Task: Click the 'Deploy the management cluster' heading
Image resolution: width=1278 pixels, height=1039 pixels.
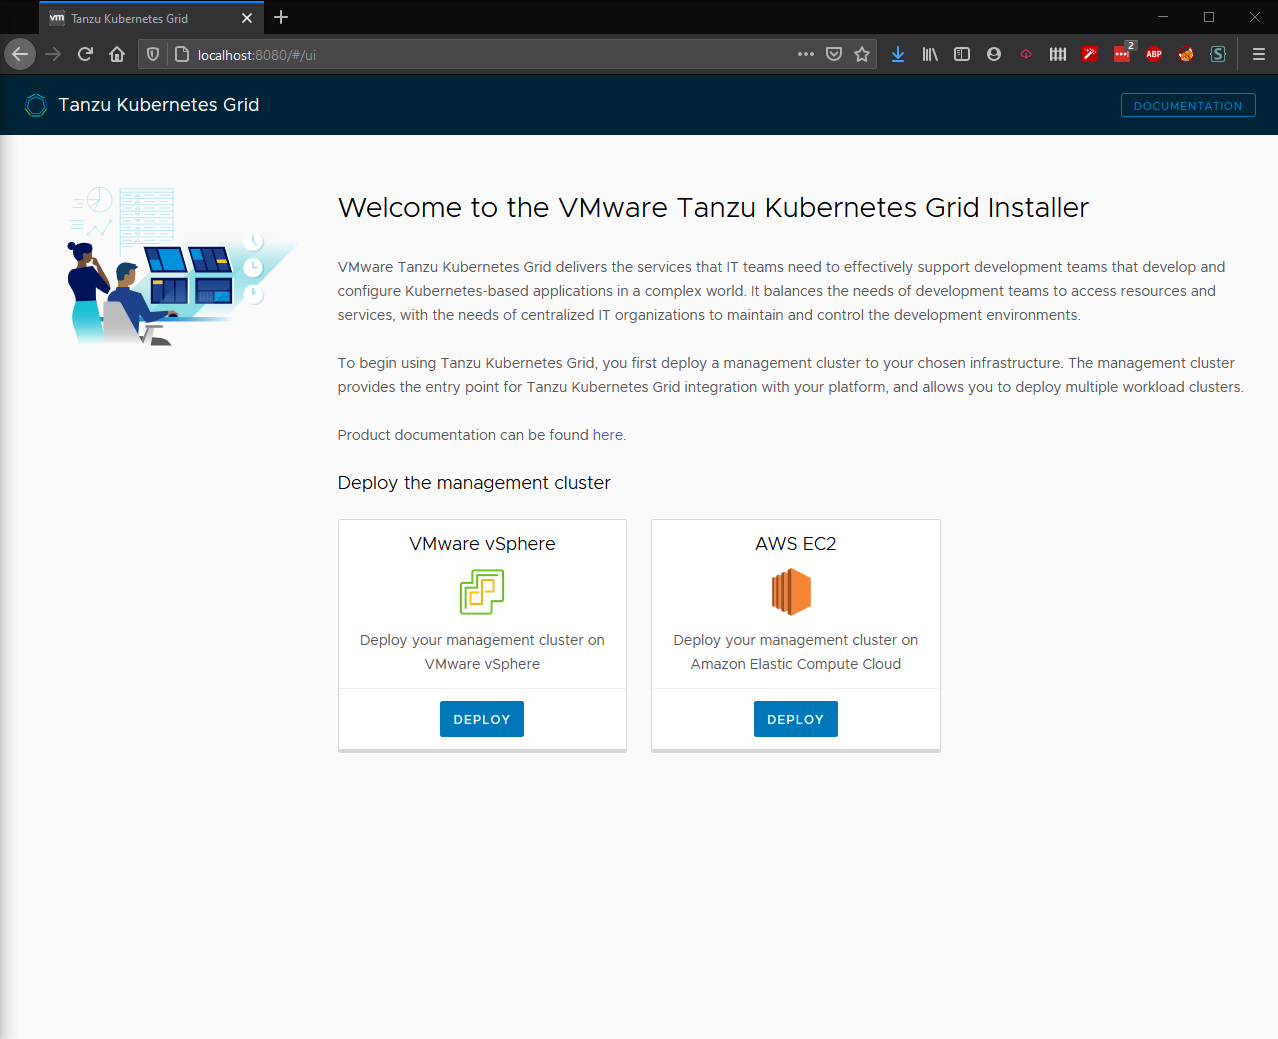Action: click(x=474, y=483)
